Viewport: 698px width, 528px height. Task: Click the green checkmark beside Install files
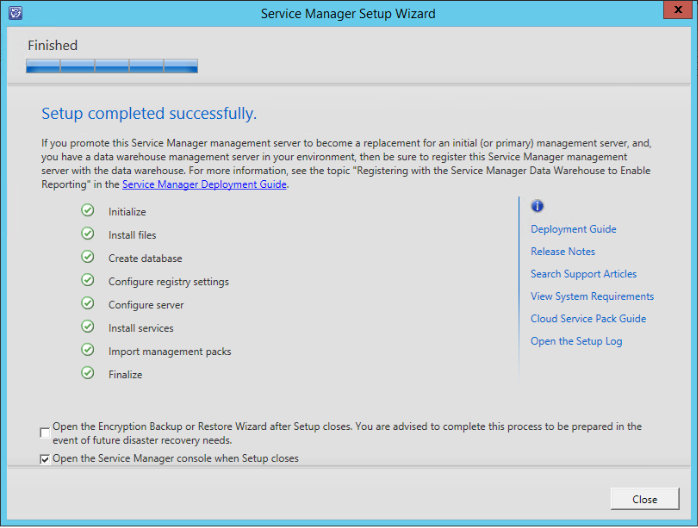(x=88, y=234)
